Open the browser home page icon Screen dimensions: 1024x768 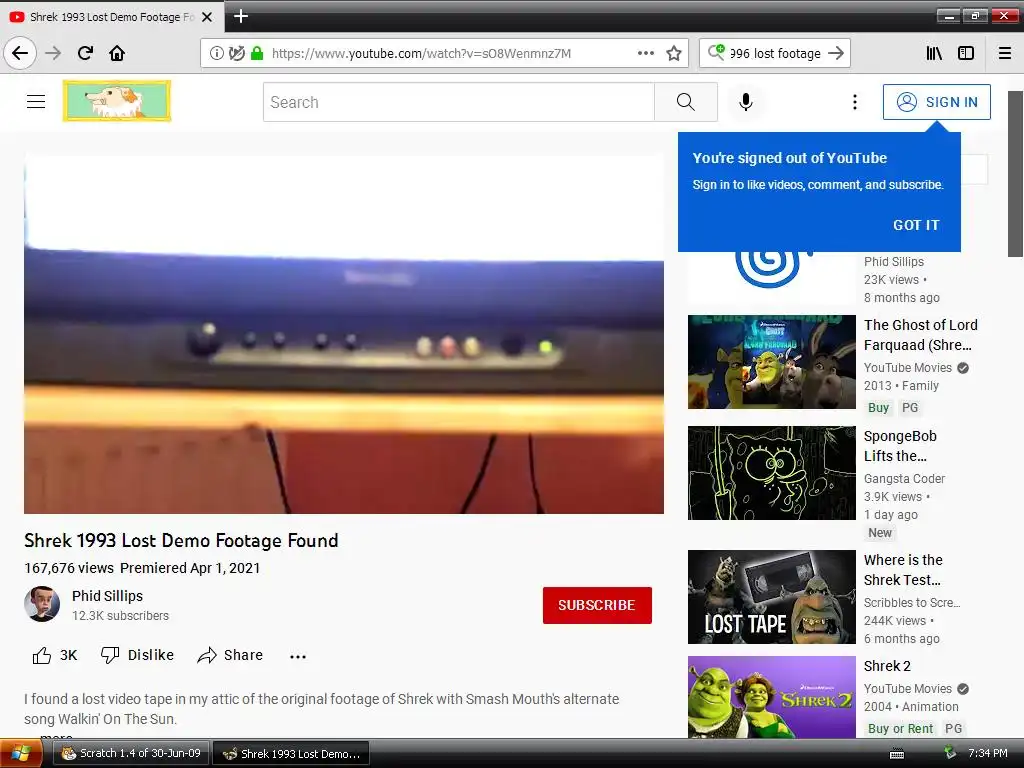tap(117, 53)
